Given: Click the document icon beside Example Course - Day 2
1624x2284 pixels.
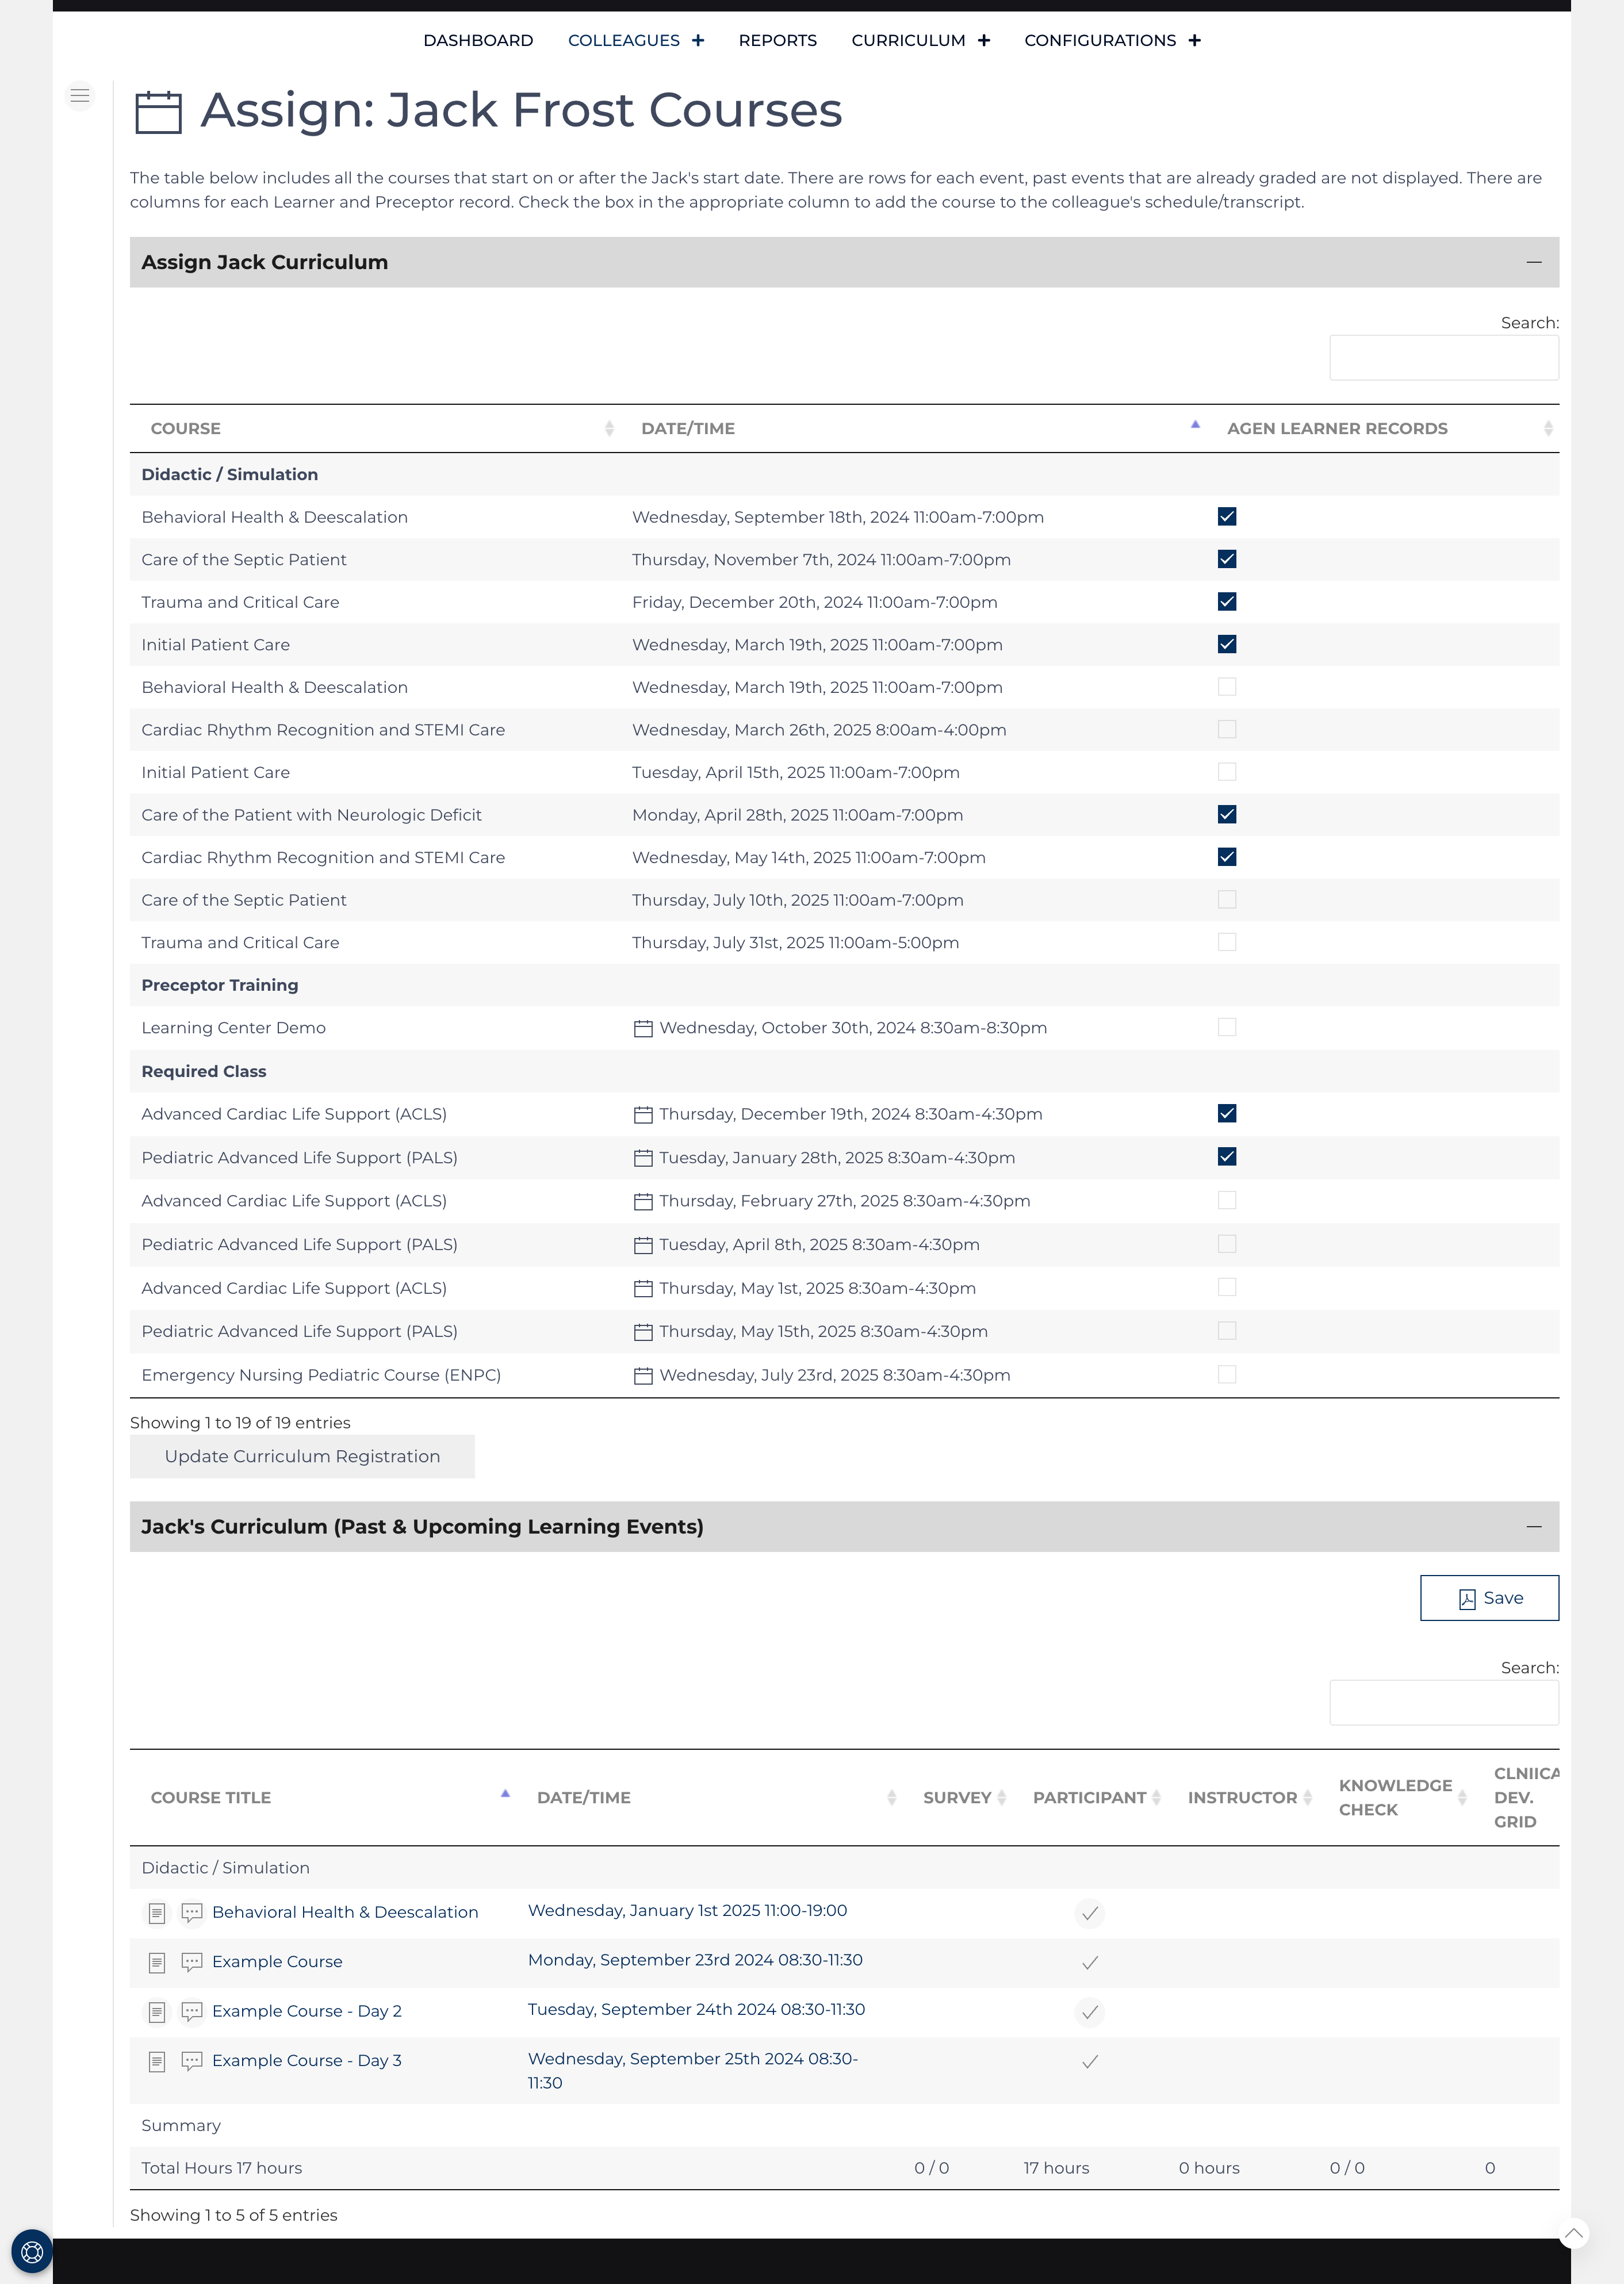Looking at the screenshot, I should click(157, 2011).
